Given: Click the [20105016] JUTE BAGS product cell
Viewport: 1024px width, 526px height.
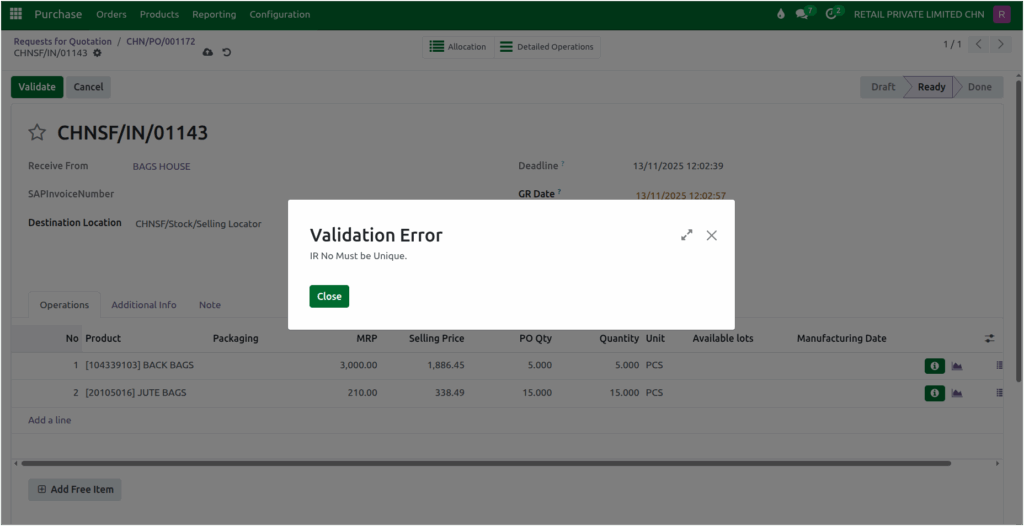Looking at the screenshot, I should 135,393.
